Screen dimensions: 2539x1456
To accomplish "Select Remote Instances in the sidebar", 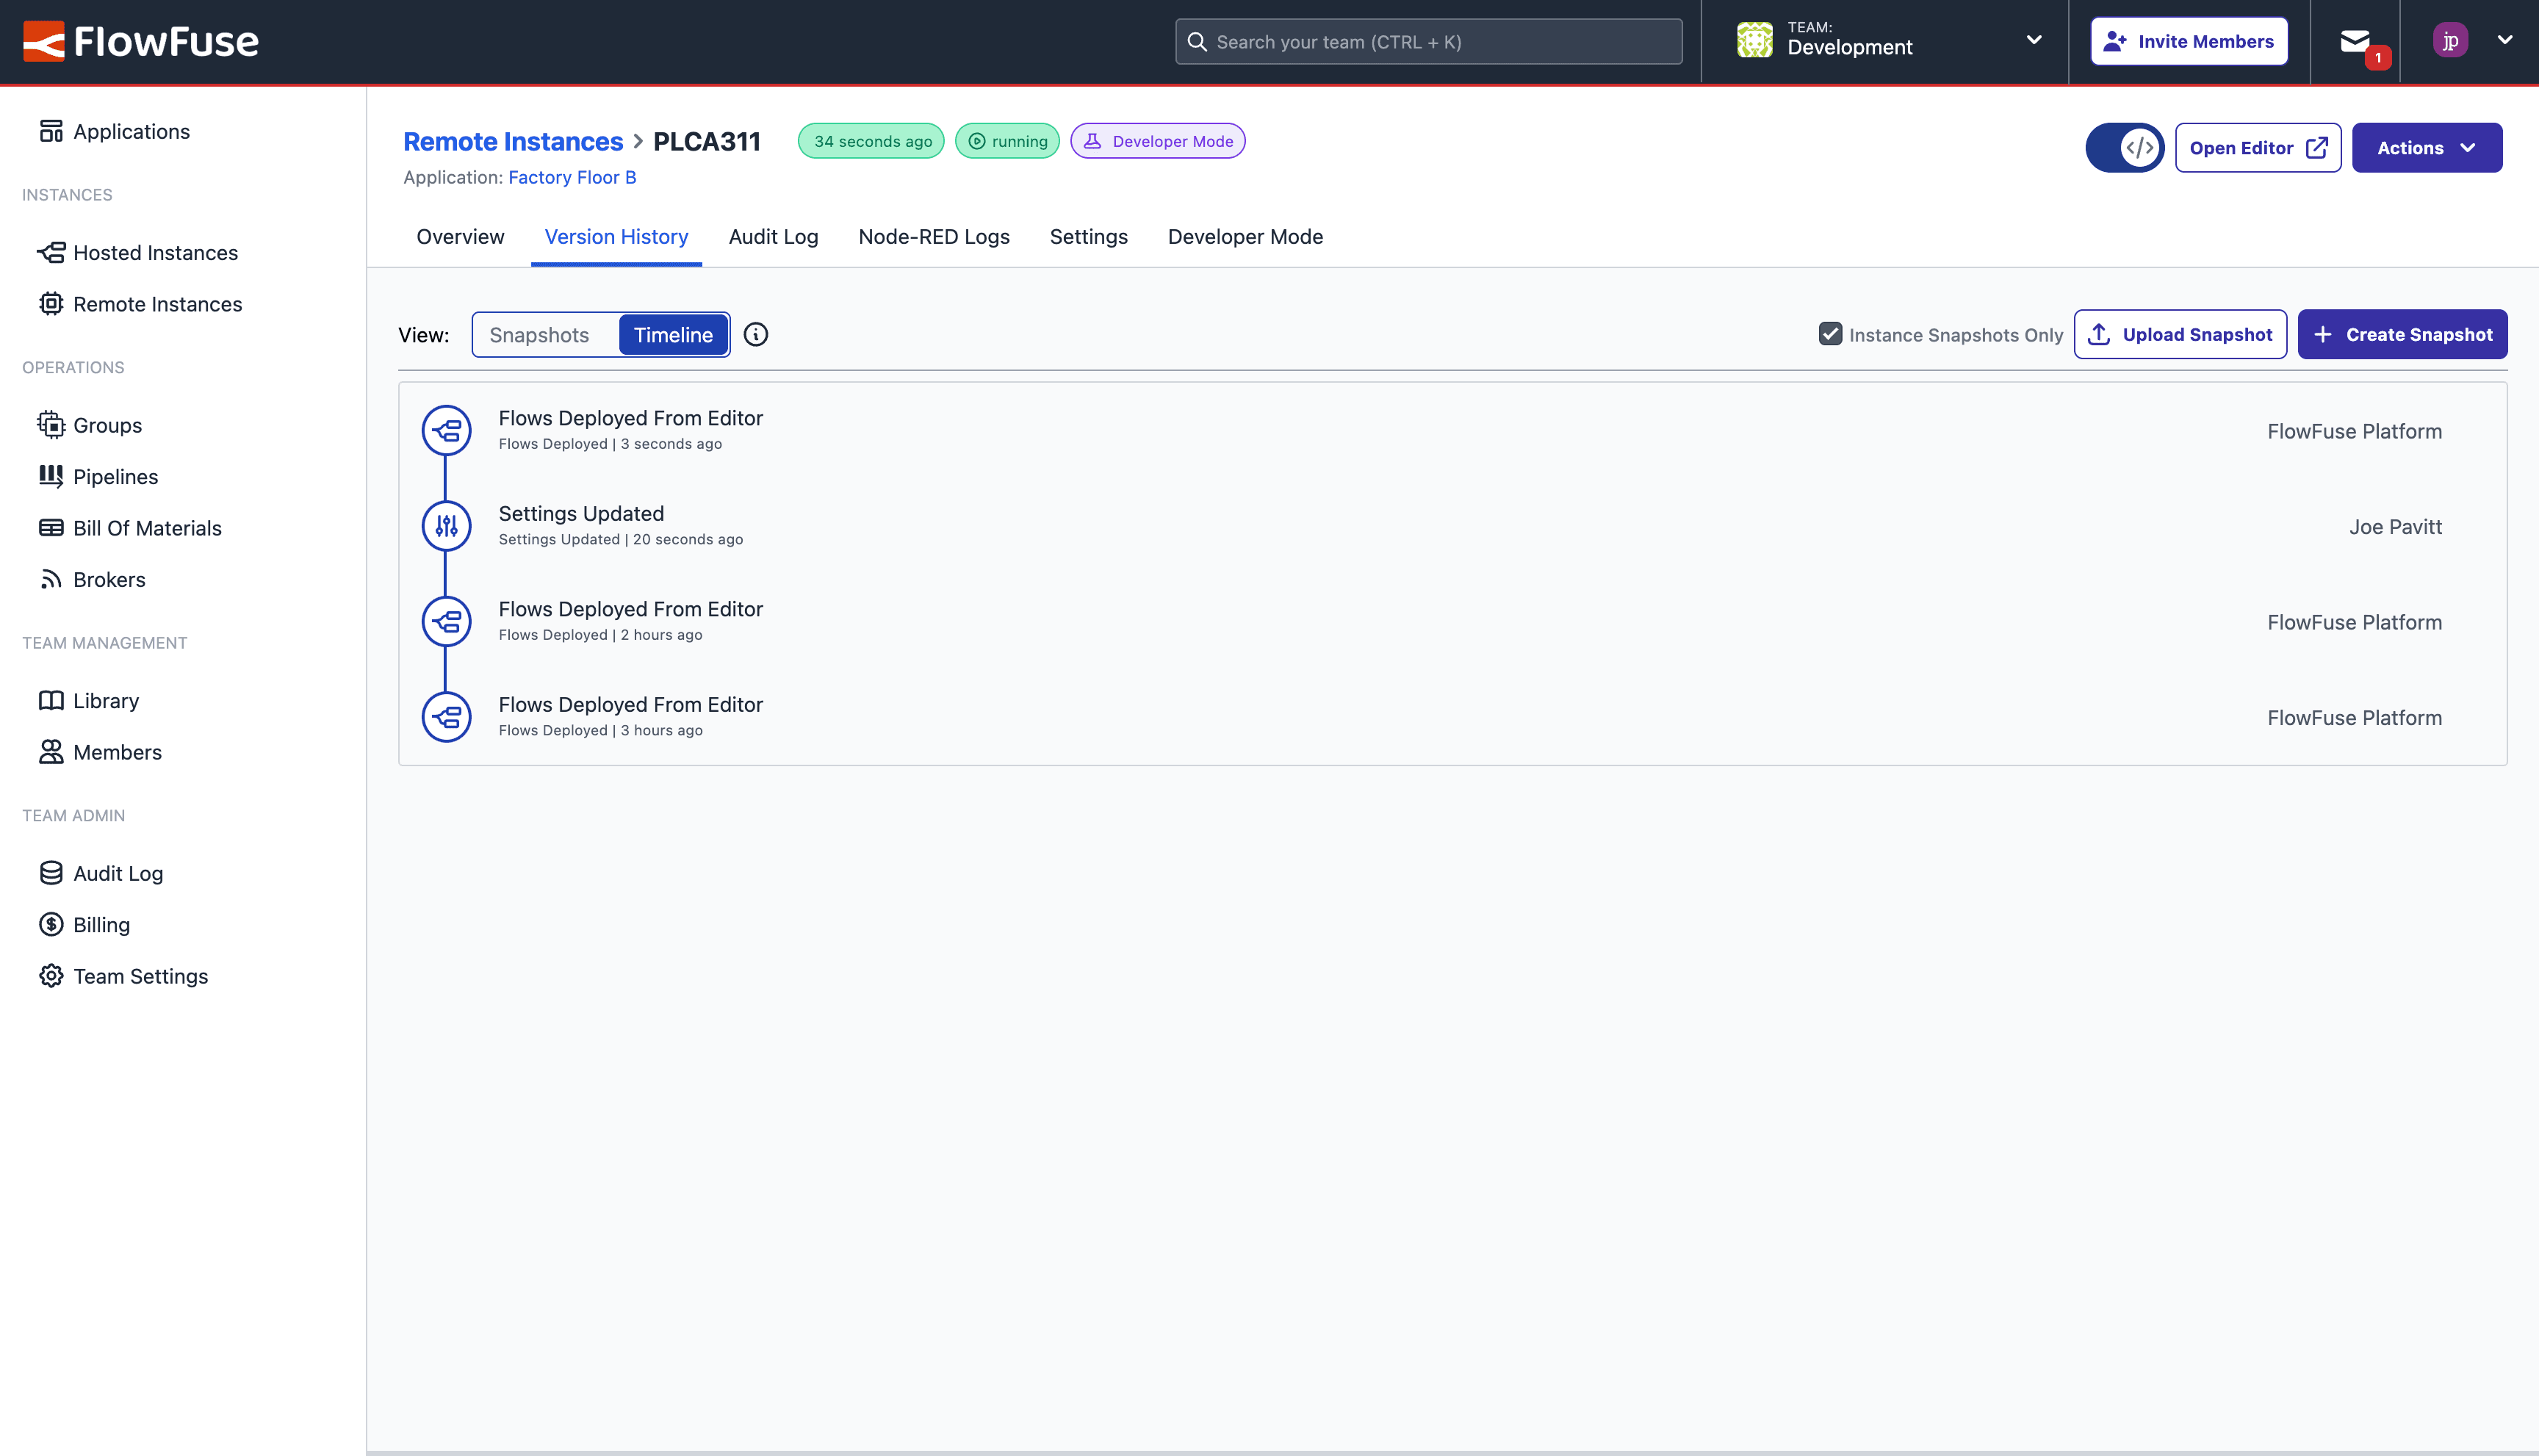I will pos(157,304).
